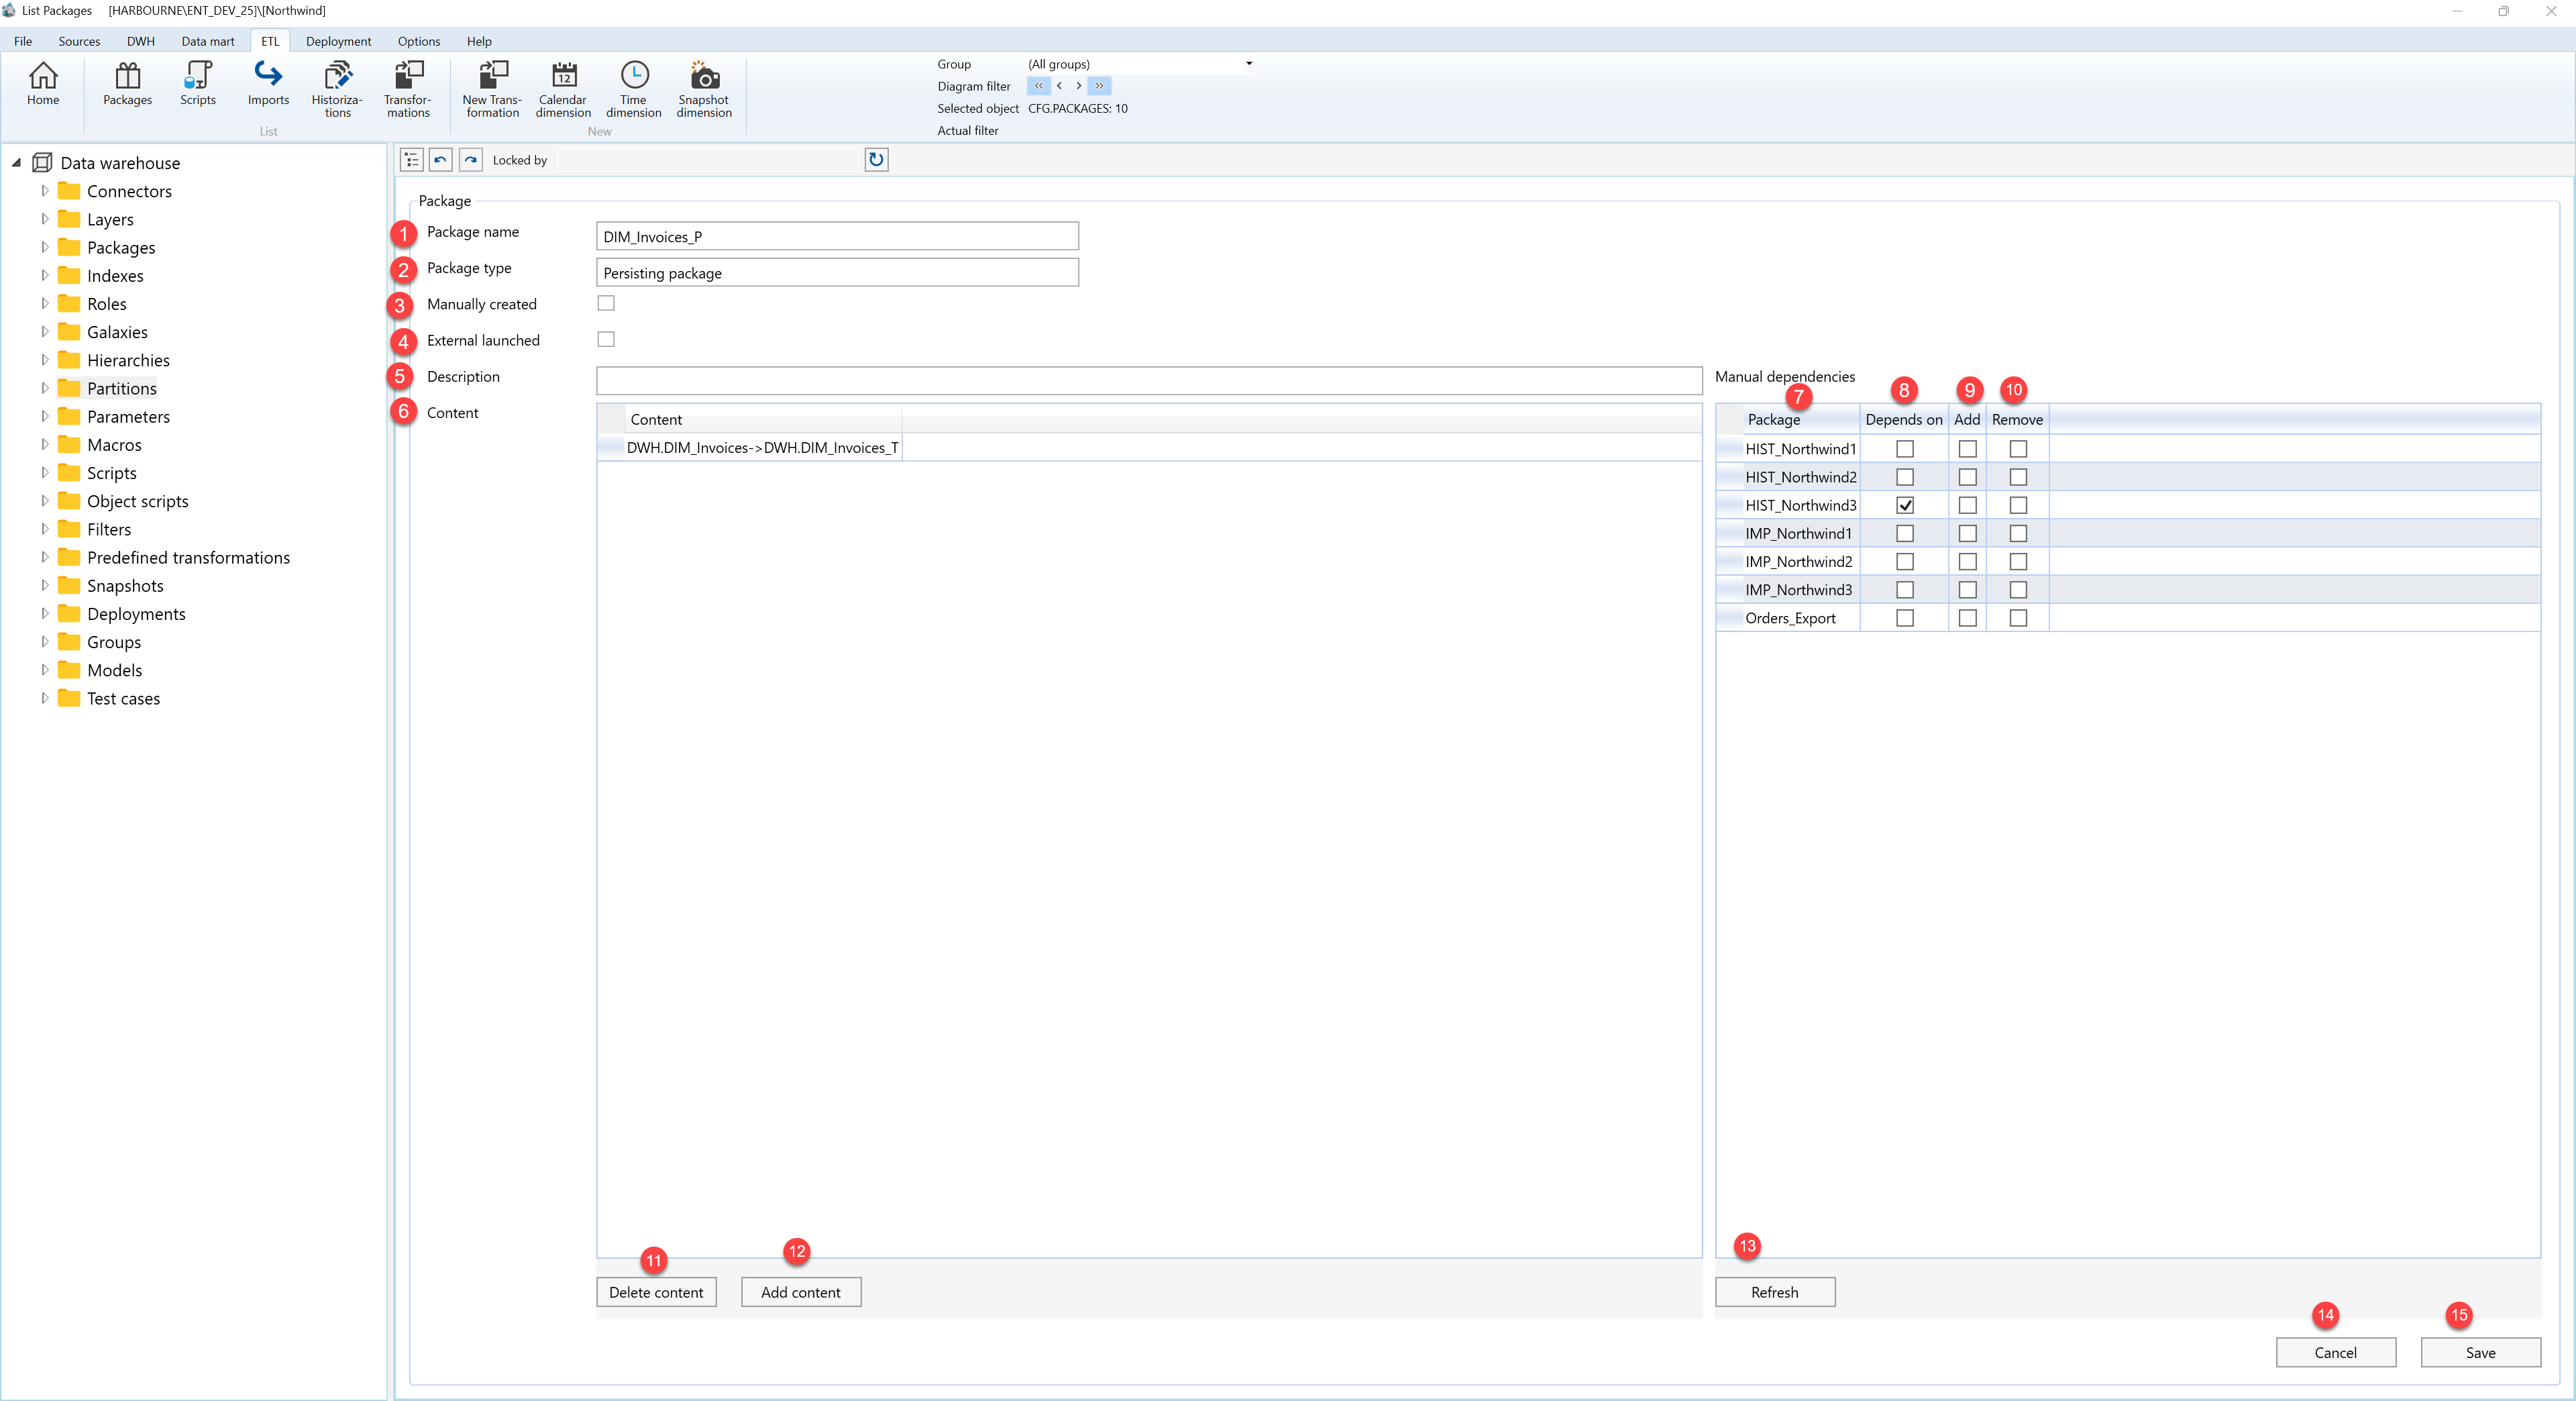This screenshot has width=2576, height=1401.
Task: Check Remove for Orders_Export
Action: click(x=2018, y=618)
